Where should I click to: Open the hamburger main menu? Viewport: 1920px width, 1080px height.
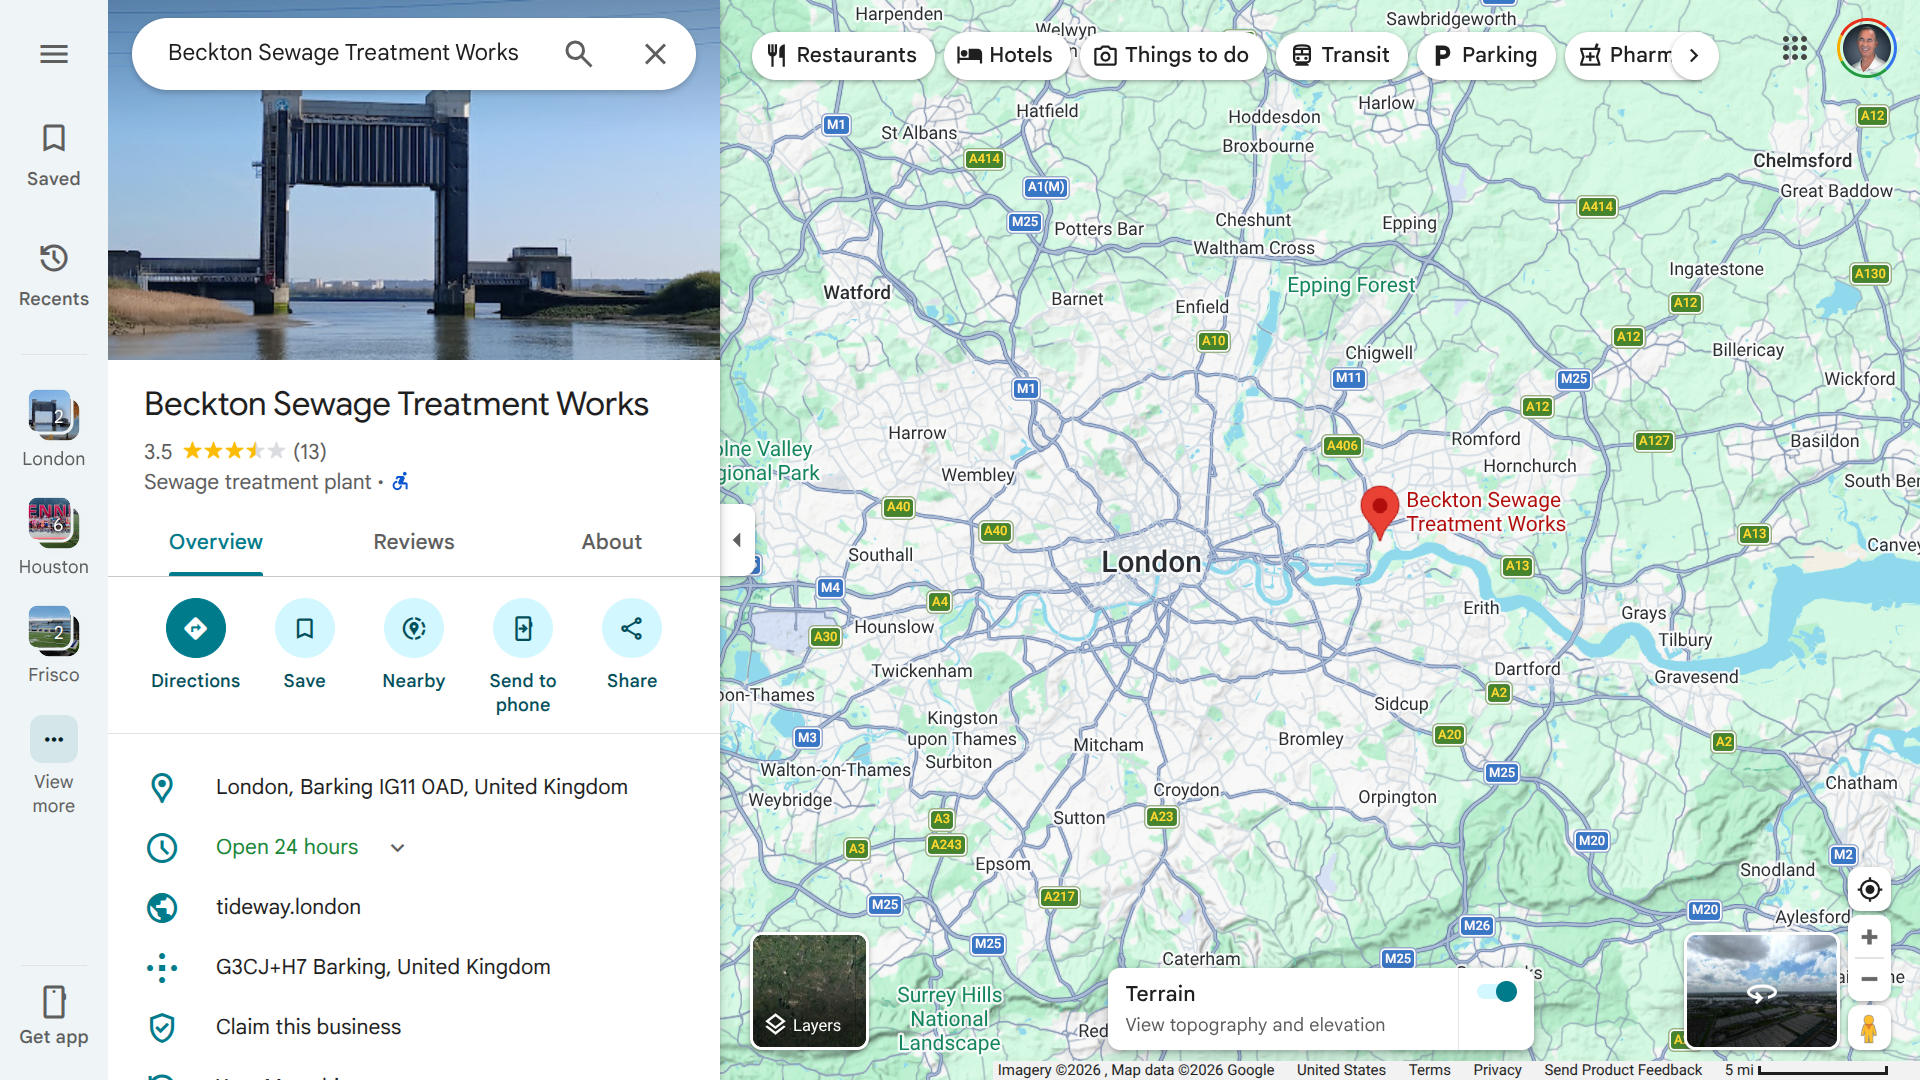(x=54, y=54)
